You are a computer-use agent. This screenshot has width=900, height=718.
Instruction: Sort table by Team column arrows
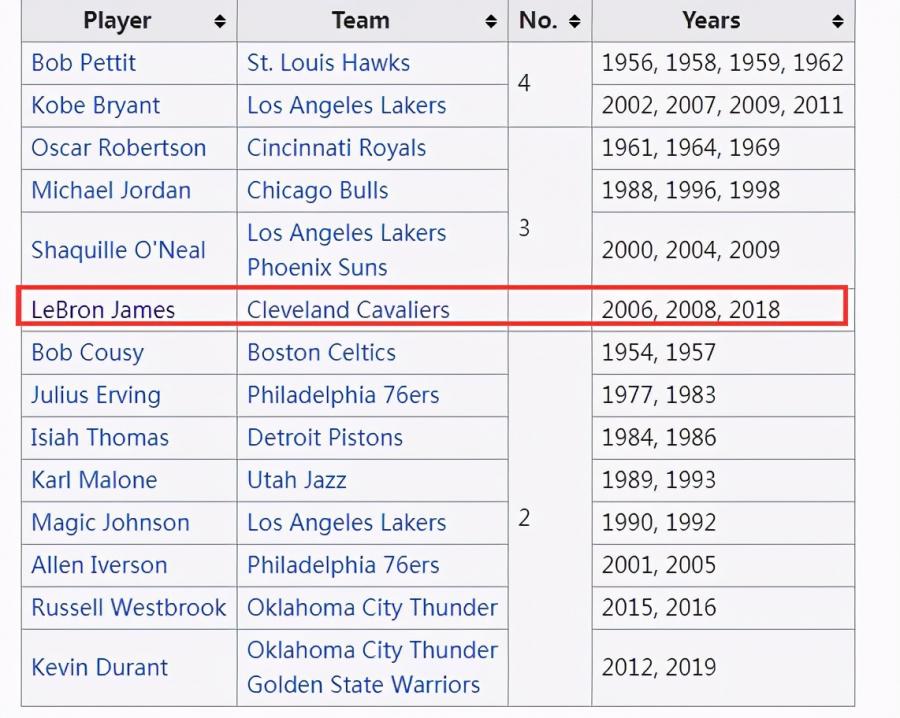pyautogui.click(x=491, y=22)
